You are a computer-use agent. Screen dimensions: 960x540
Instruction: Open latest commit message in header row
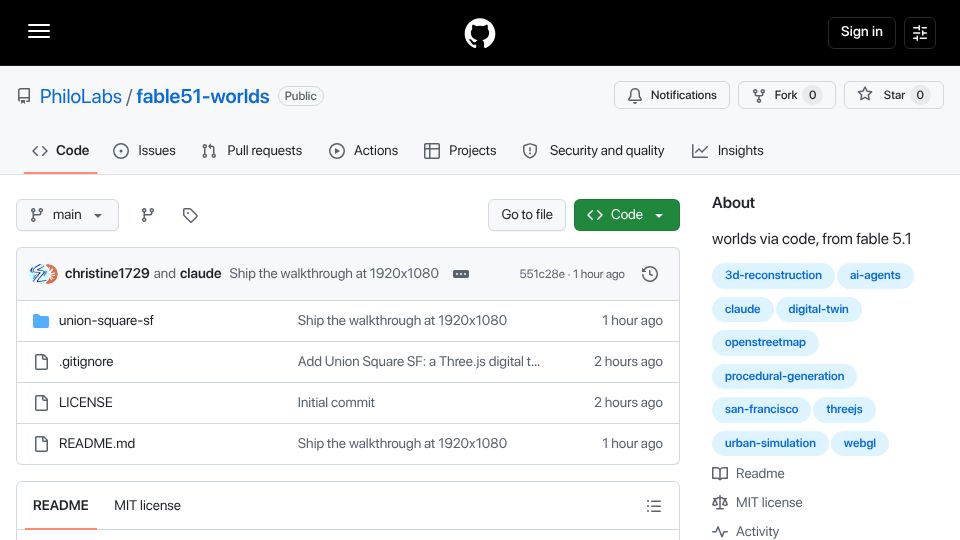tap(334, 274)
